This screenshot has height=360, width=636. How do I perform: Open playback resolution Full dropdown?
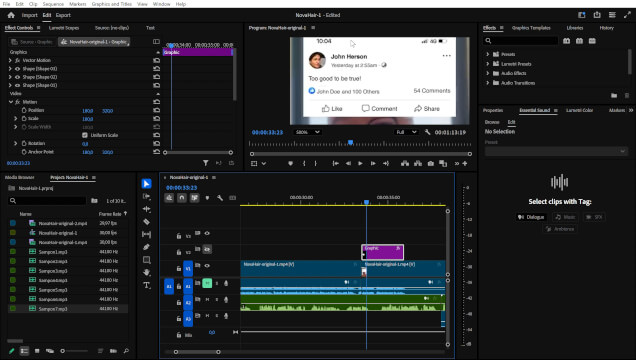click(x=406, y=132)
